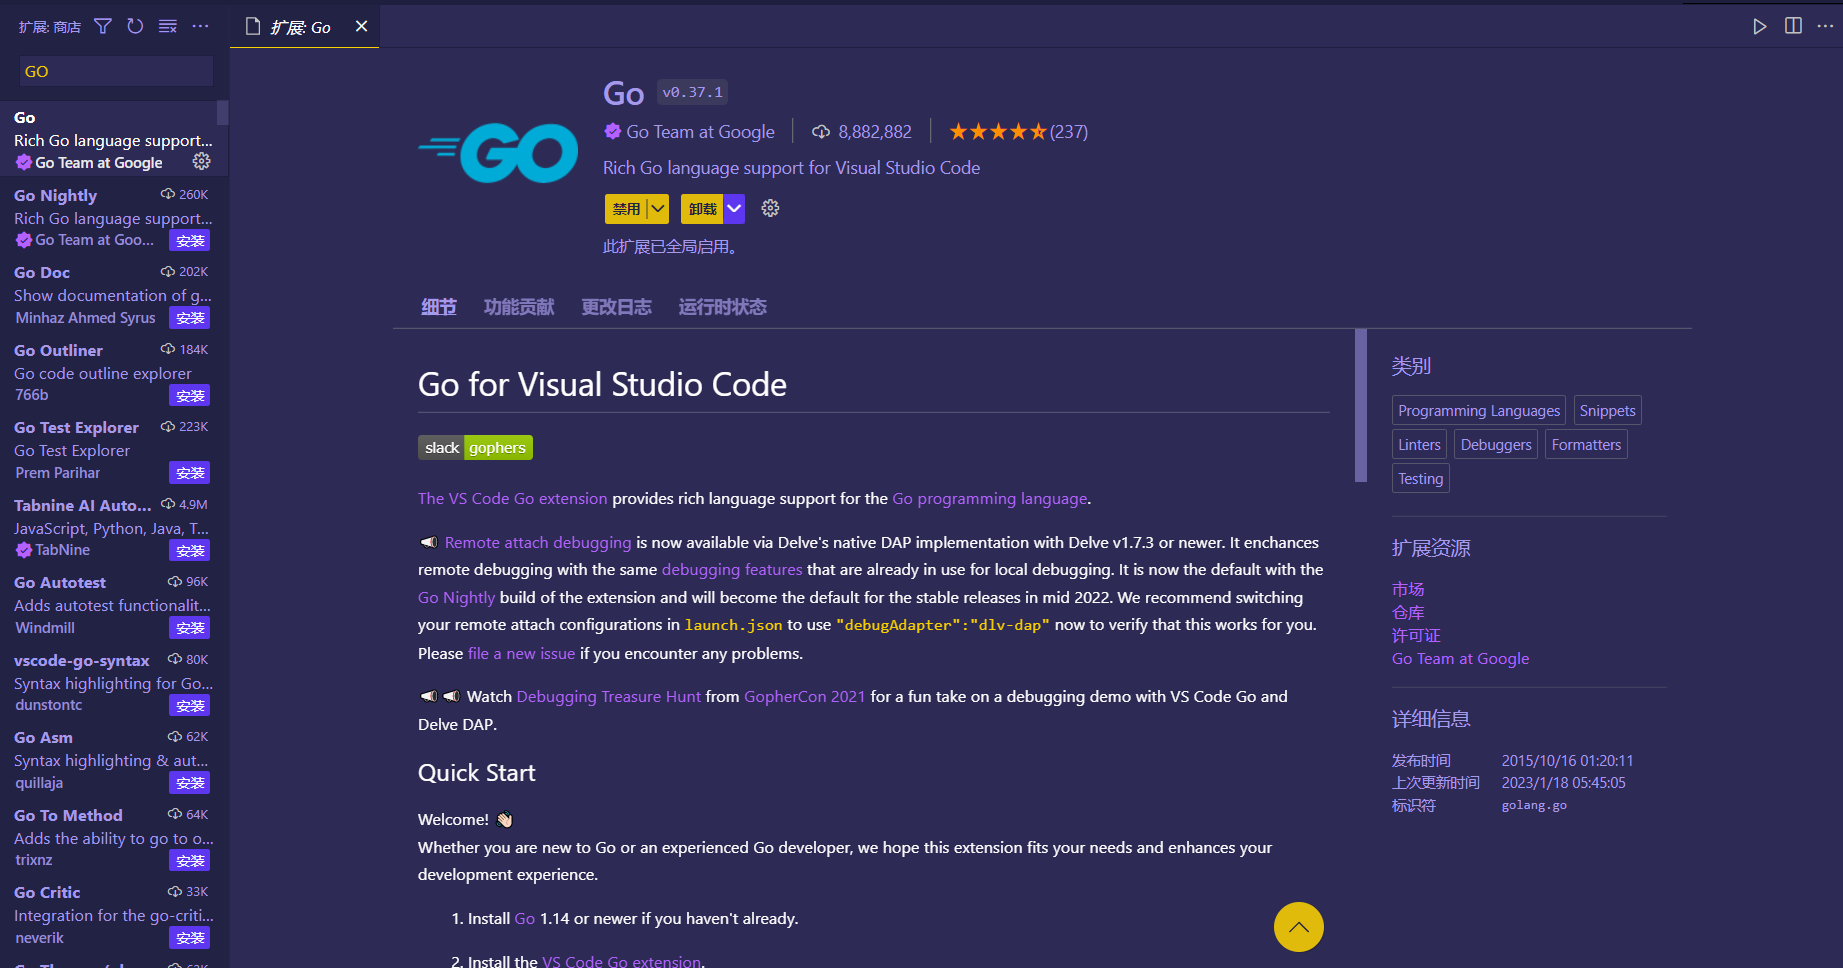Clear extension search results icon
This screenshot has width=1843, height=968.
pyautogui.click(x=168, y=26)
